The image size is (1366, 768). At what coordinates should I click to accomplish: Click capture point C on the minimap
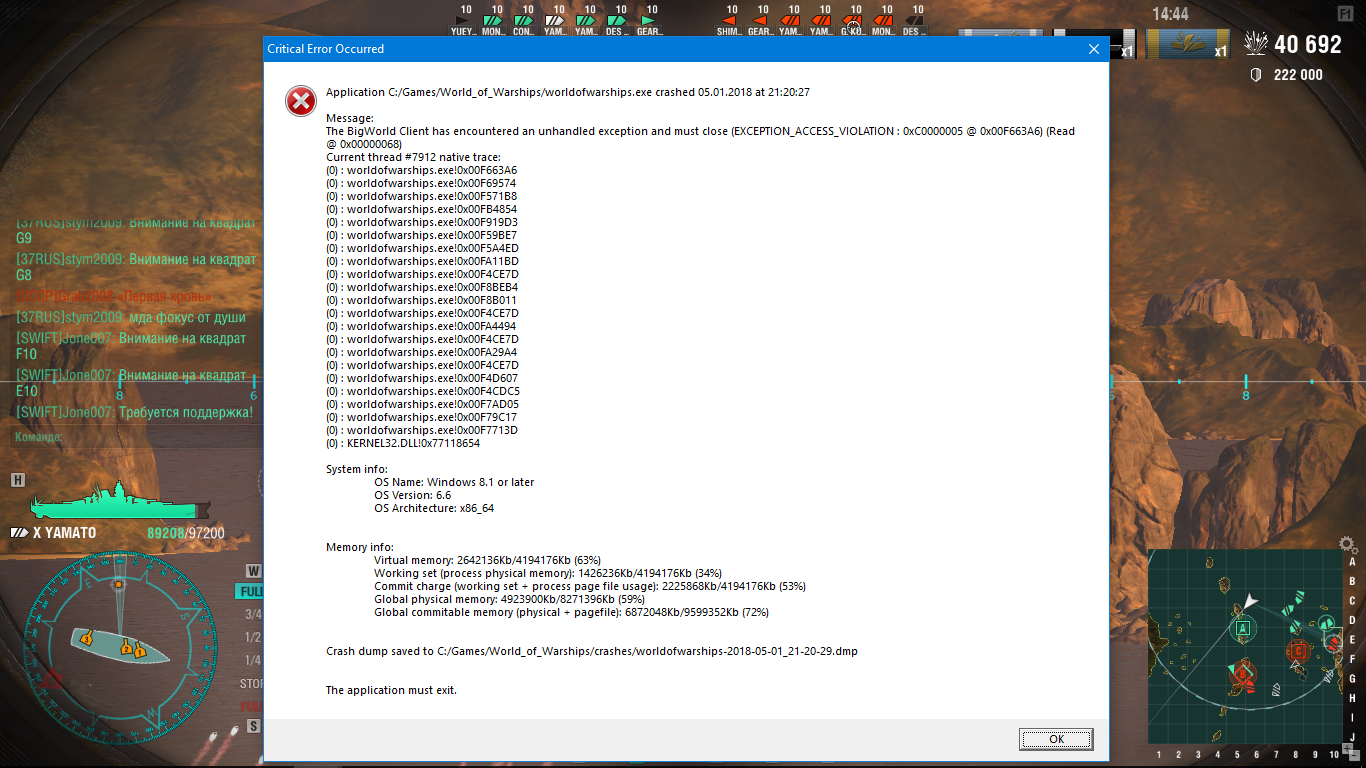pos(1298,651)
